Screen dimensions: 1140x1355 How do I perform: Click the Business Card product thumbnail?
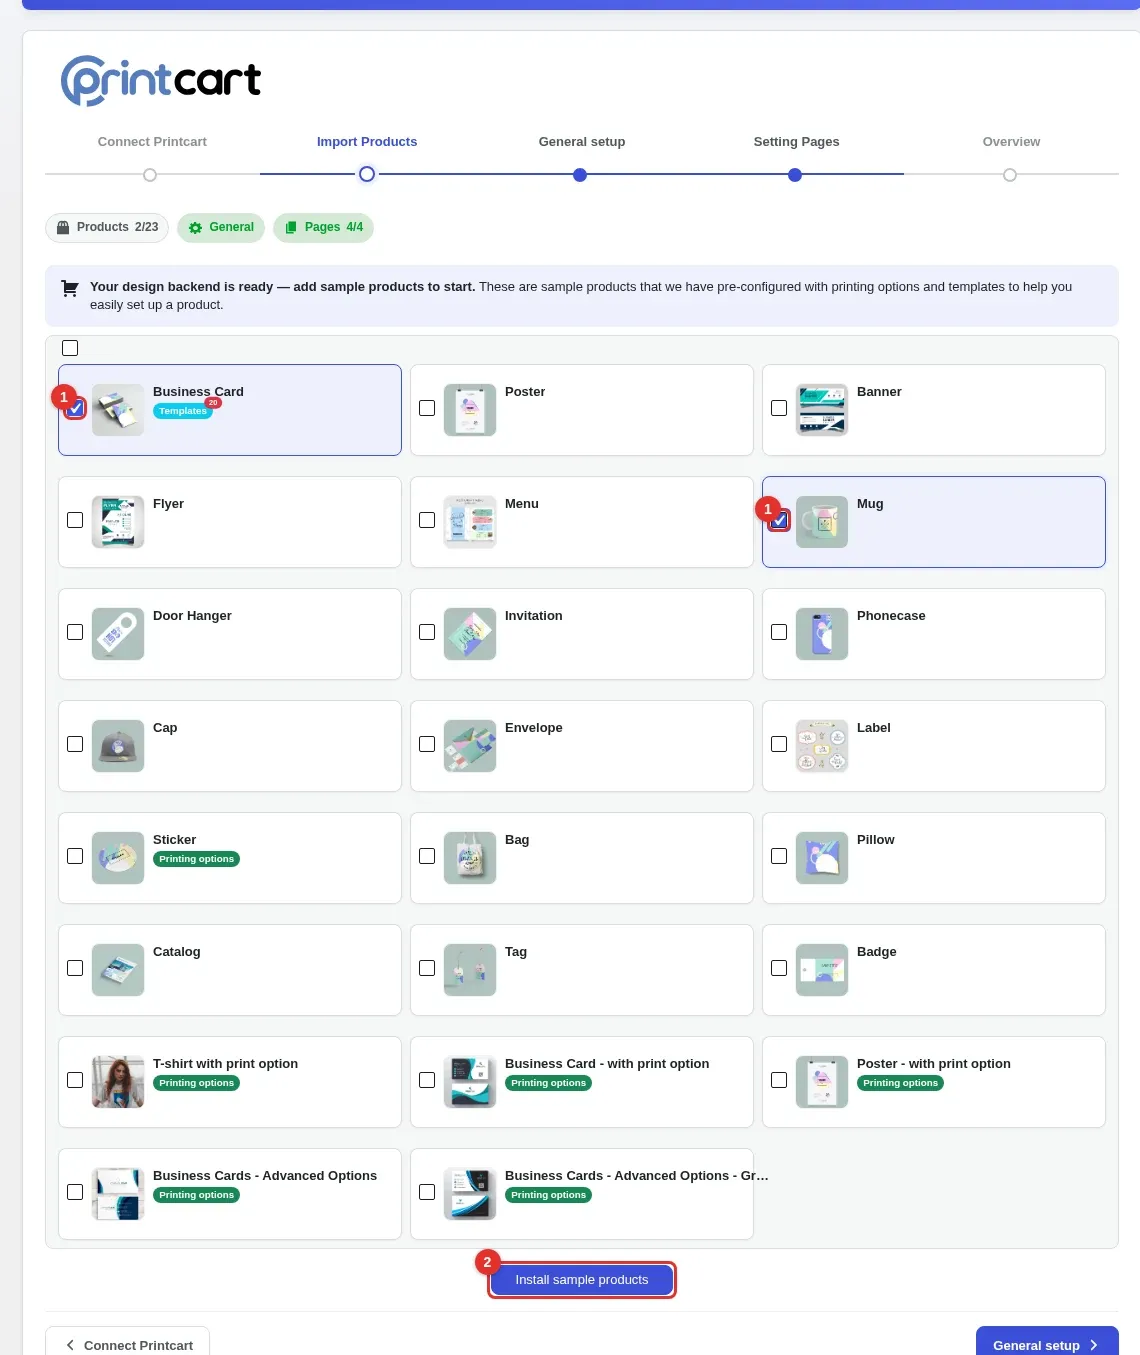pyautogui.click(x=118, y=410)
